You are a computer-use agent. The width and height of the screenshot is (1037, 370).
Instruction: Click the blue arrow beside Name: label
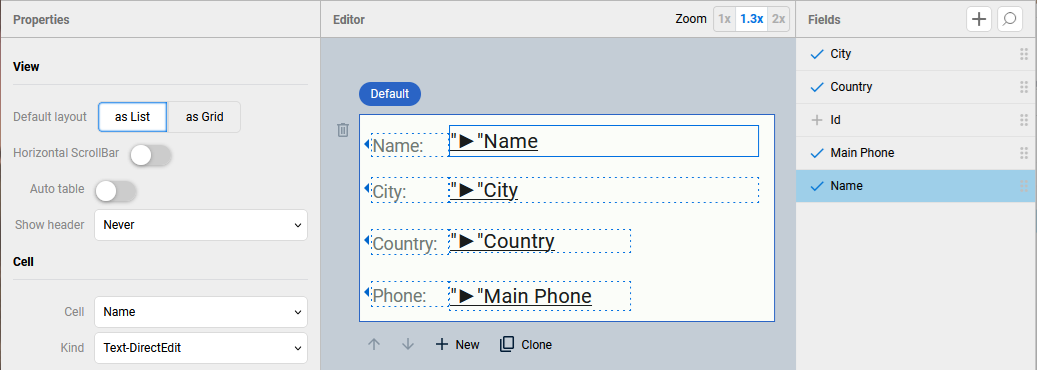367,144
